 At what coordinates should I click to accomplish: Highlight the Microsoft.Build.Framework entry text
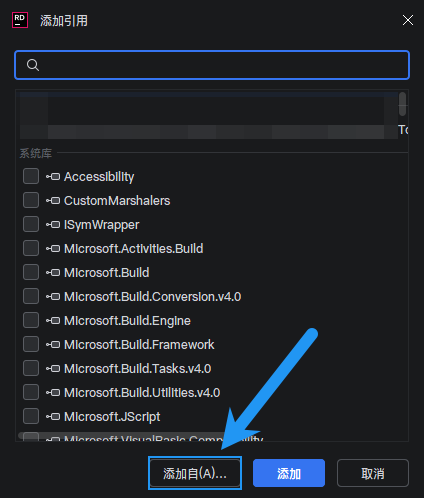coord(139,345)
